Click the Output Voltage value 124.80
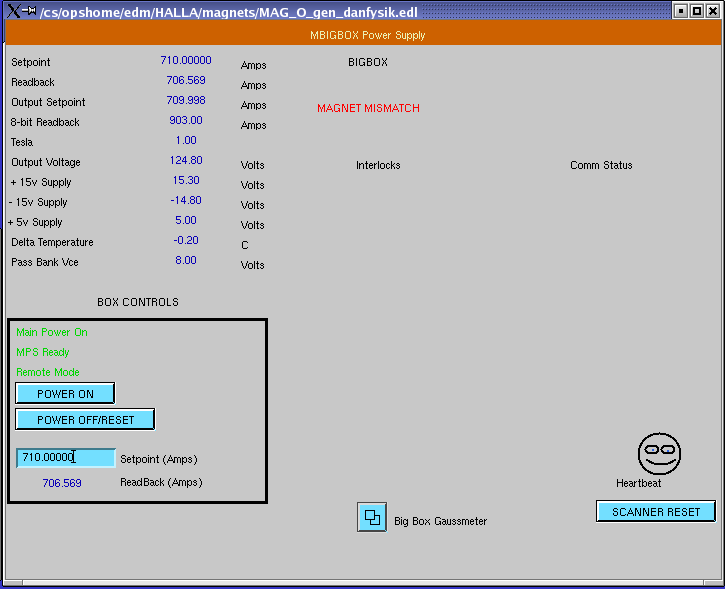Viewport: 725px width, 589px height. pyautogui.click(x=186, y=160)
